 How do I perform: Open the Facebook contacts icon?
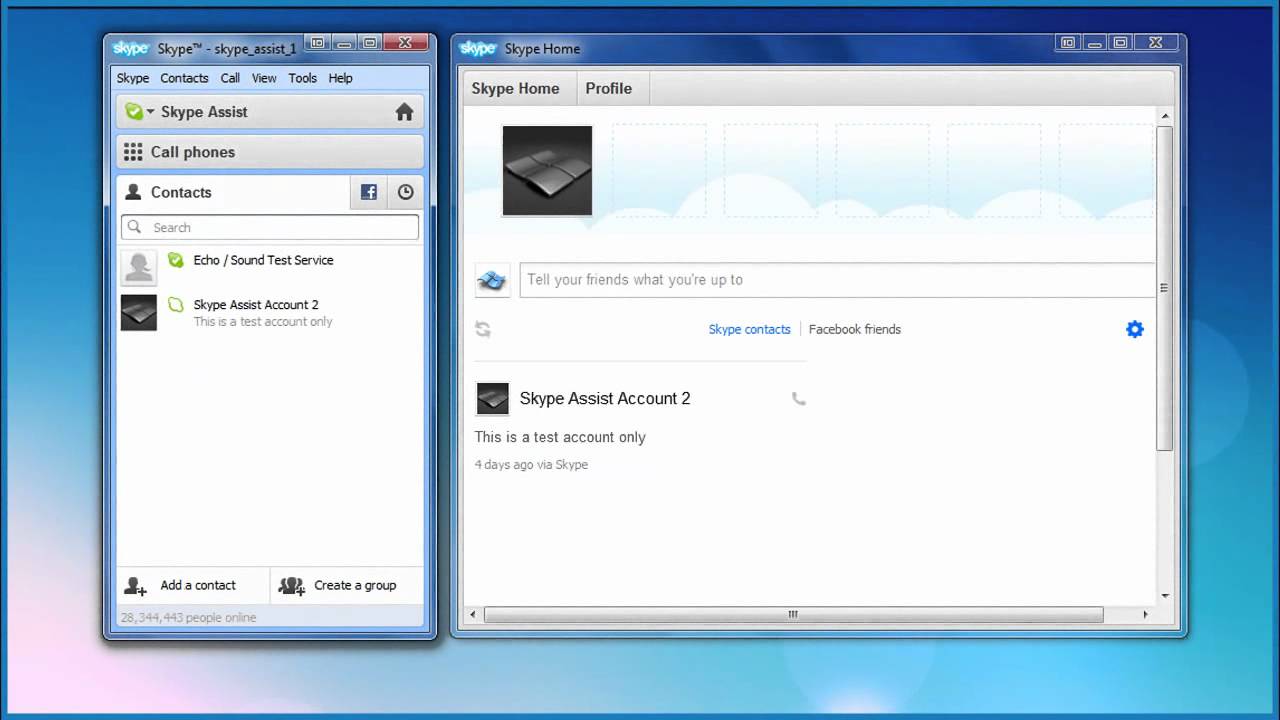369,192
